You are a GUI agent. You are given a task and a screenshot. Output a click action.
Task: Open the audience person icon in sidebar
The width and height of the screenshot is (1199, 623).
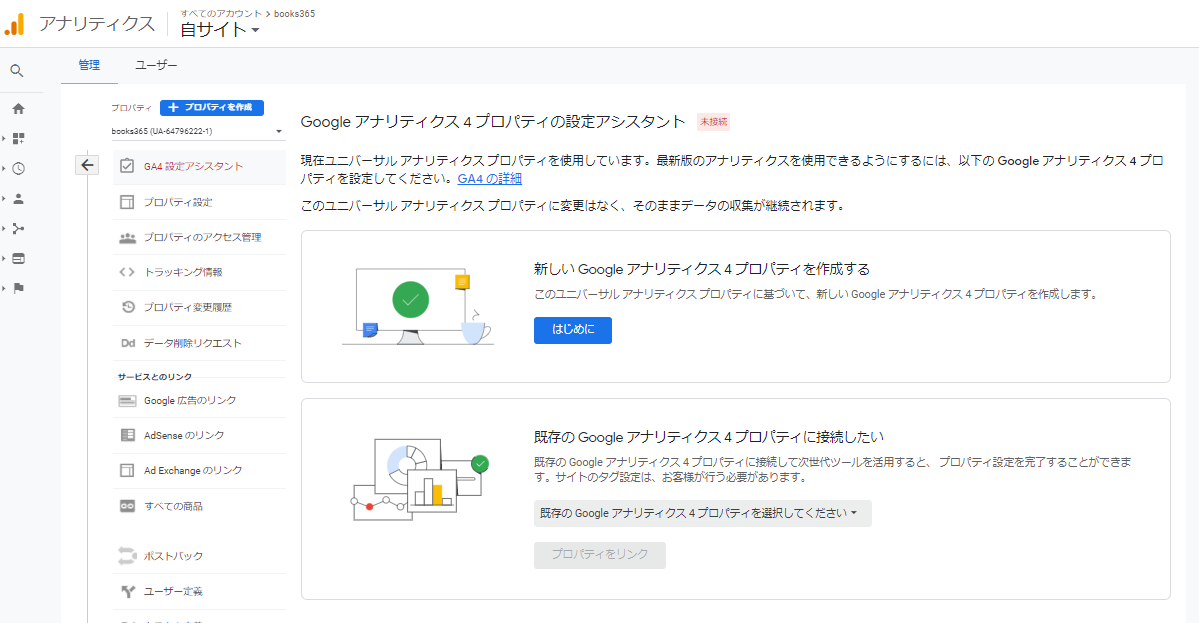18,199
